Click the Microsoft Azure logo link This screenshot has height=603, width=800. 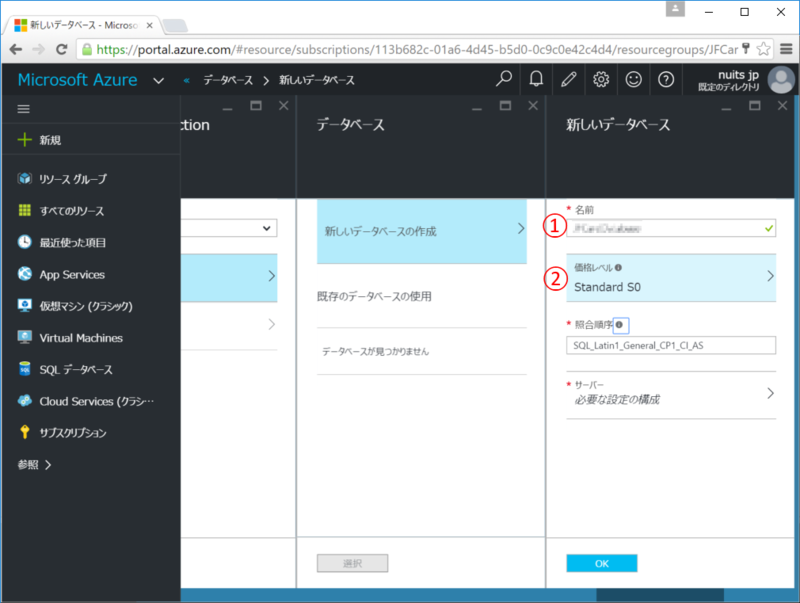[x=78, y=80]
